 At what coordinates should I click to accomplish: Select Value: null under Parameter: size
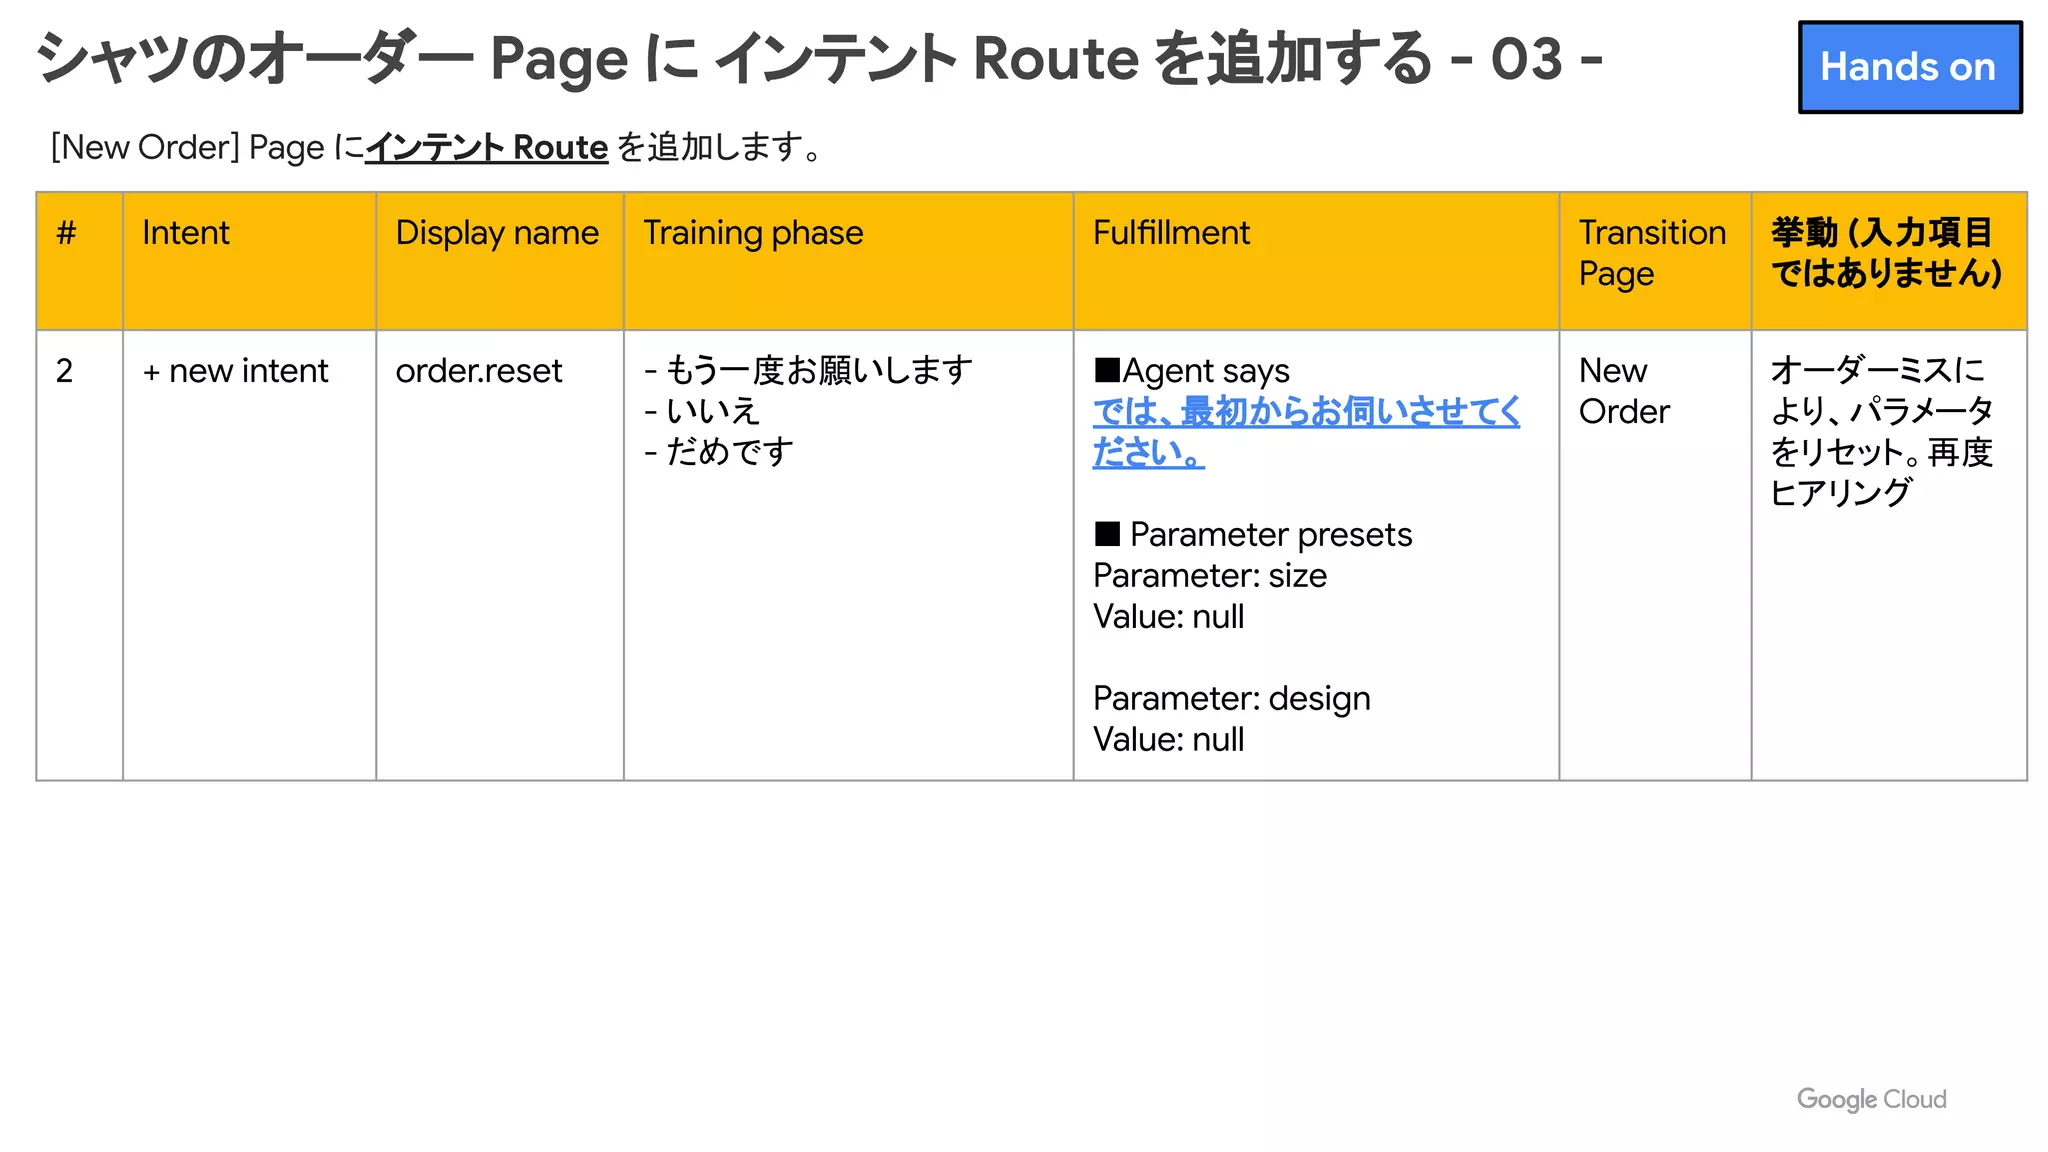[x=1169, y=616]
